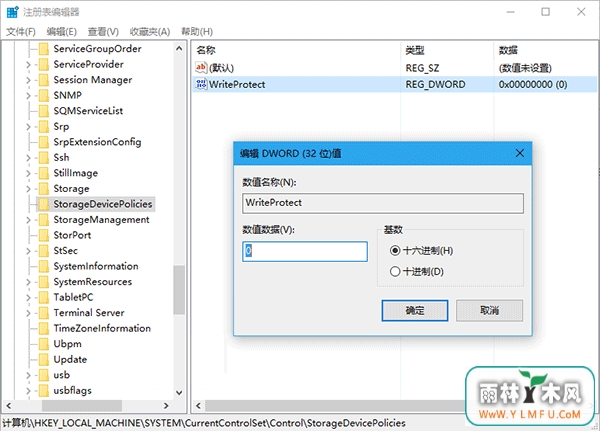Click the Session Manager folder icon
This screenshot has height=431, width=600.
[44, 80]
